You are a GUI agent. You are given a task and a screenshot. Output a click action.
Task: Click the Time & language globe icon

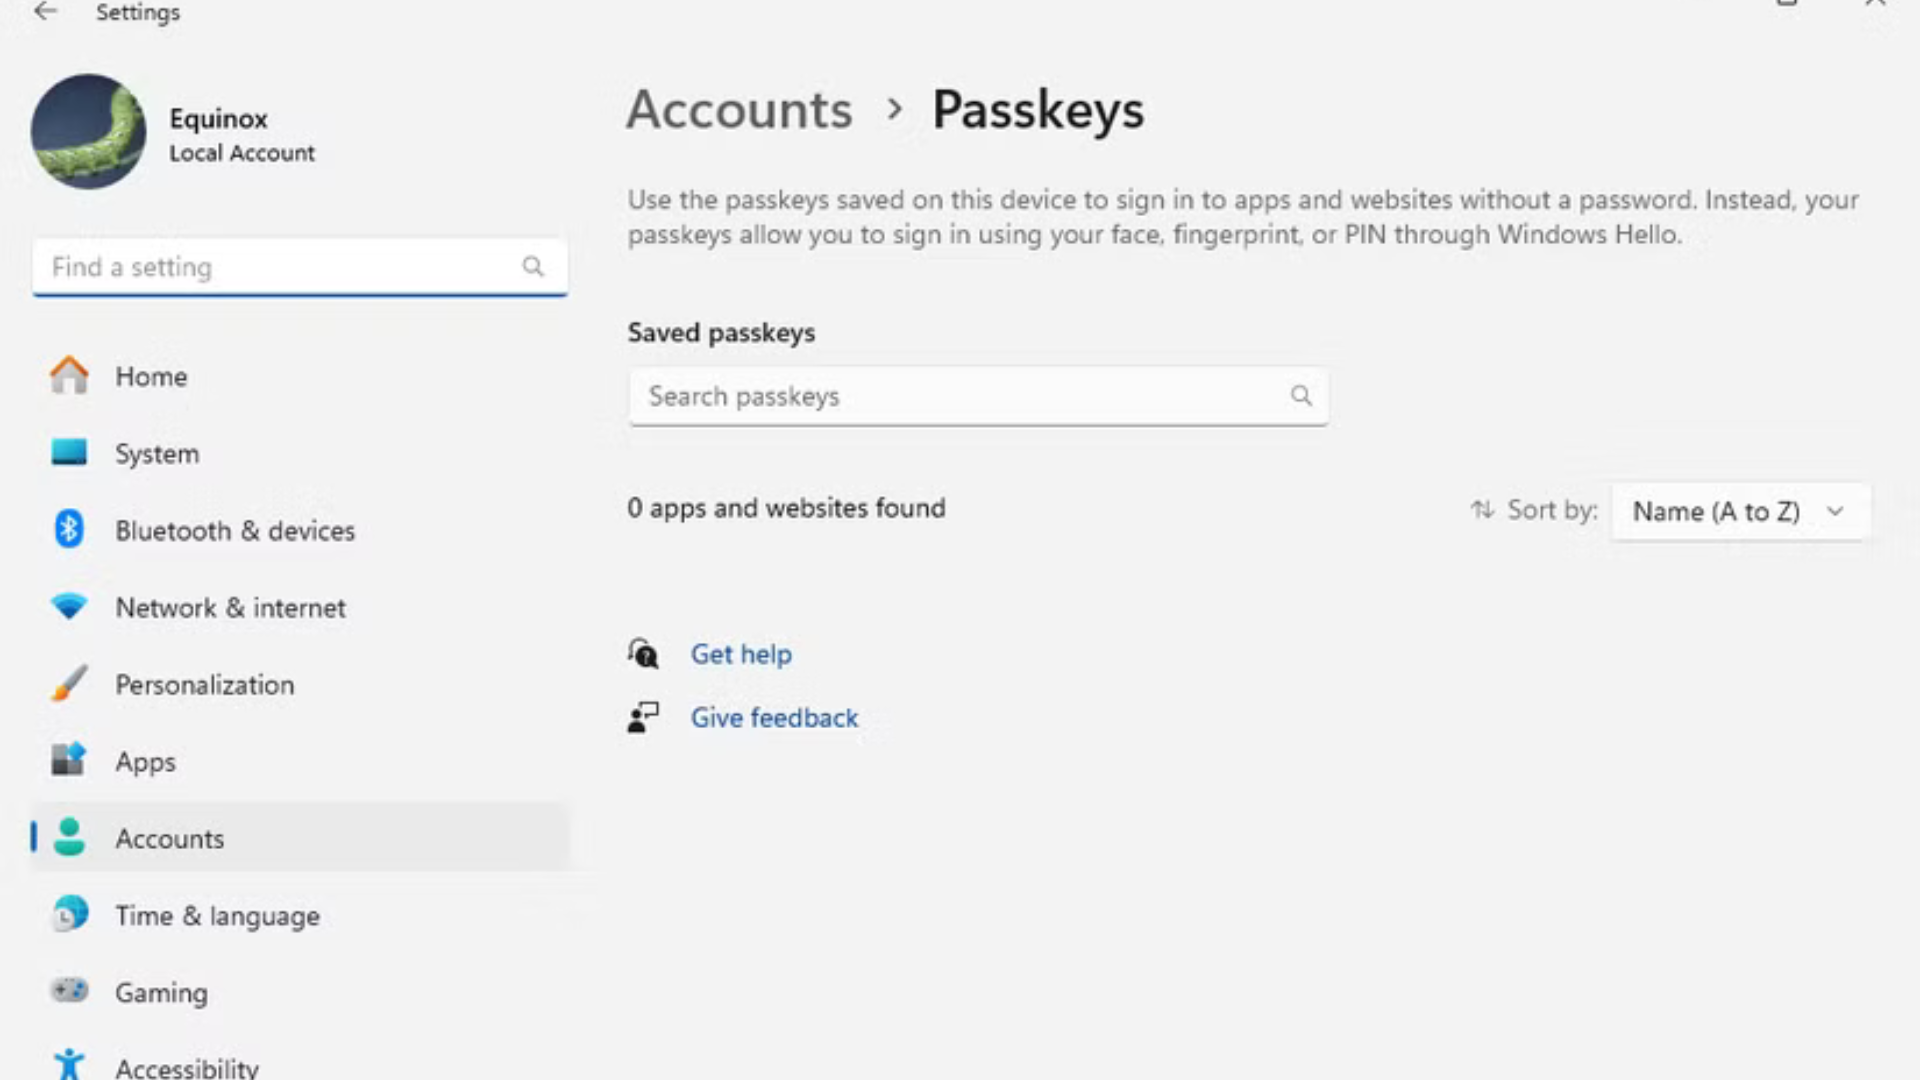(69, 914)
